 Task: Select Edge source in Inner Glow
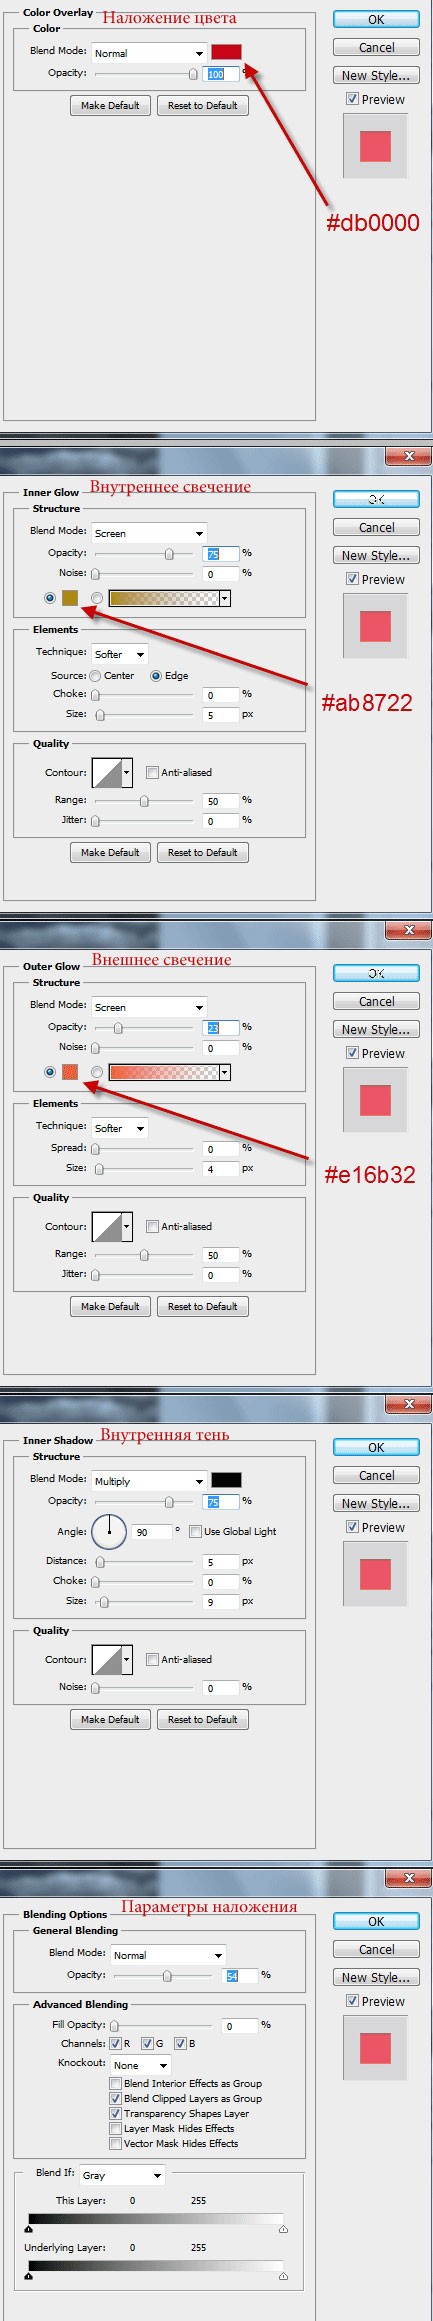(156, 676)
